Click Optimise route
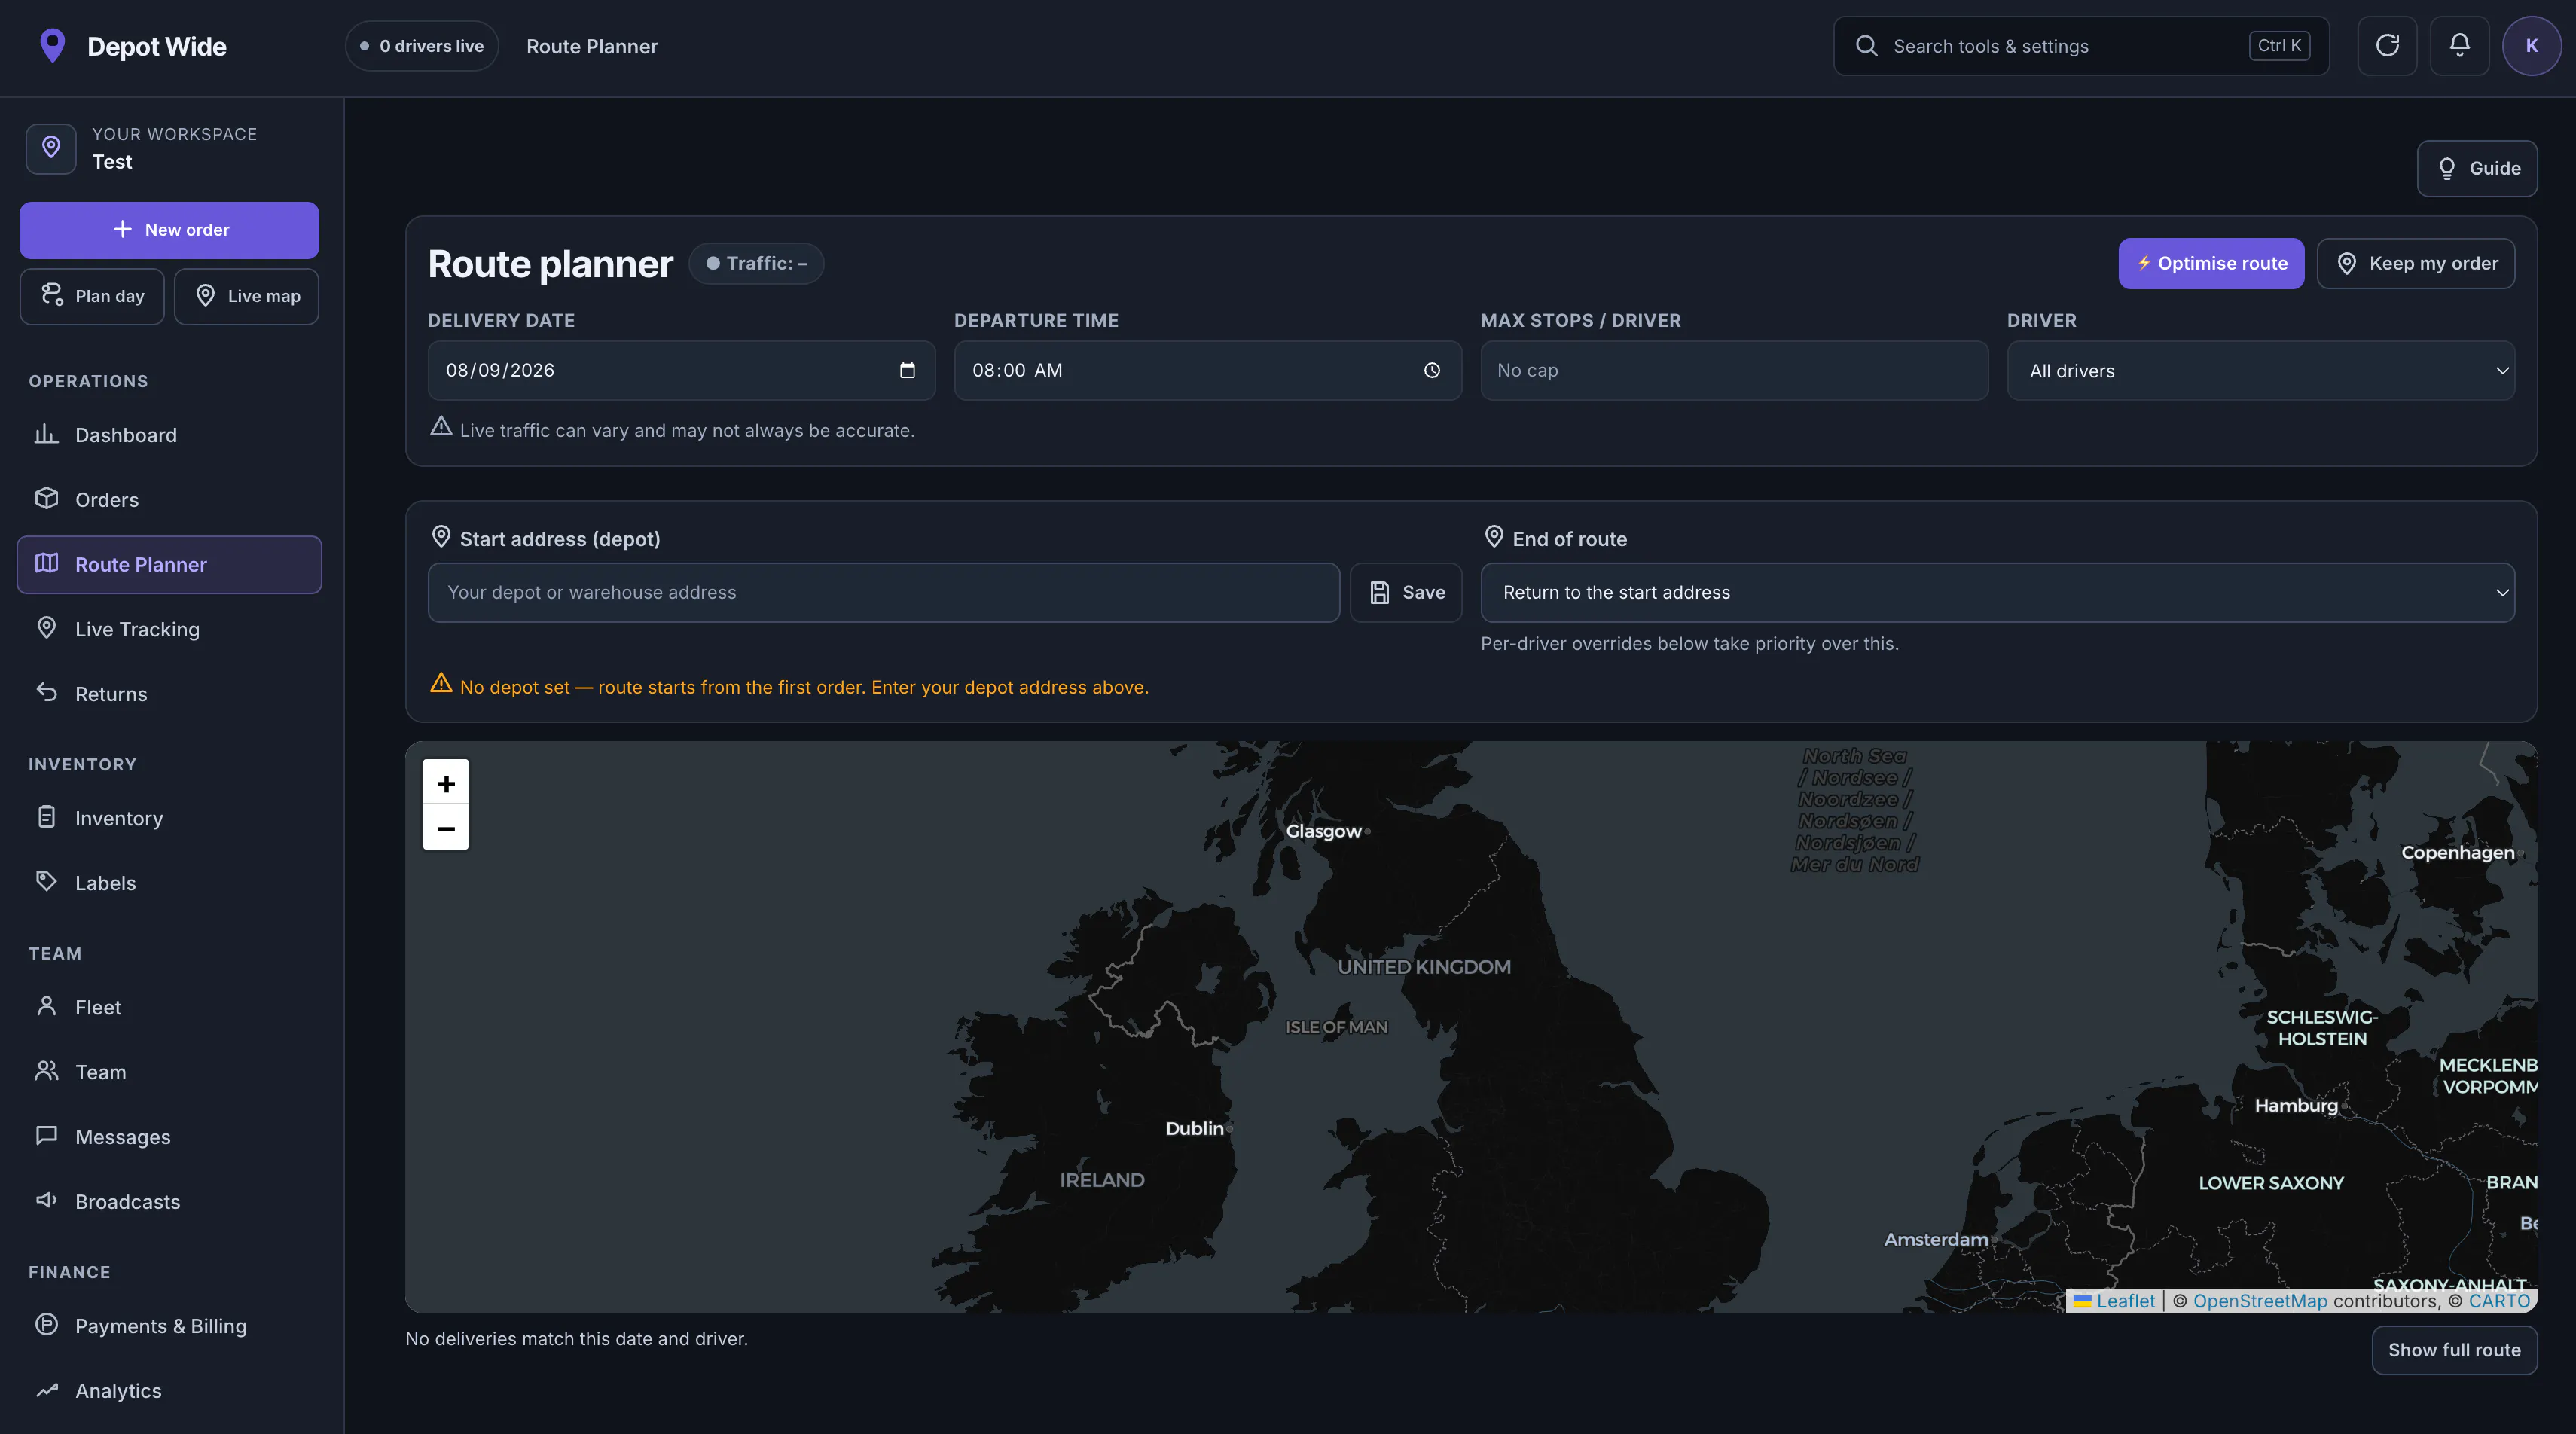The height and width of the screenshot is (1434, 2576). (x=2211, y=264)
